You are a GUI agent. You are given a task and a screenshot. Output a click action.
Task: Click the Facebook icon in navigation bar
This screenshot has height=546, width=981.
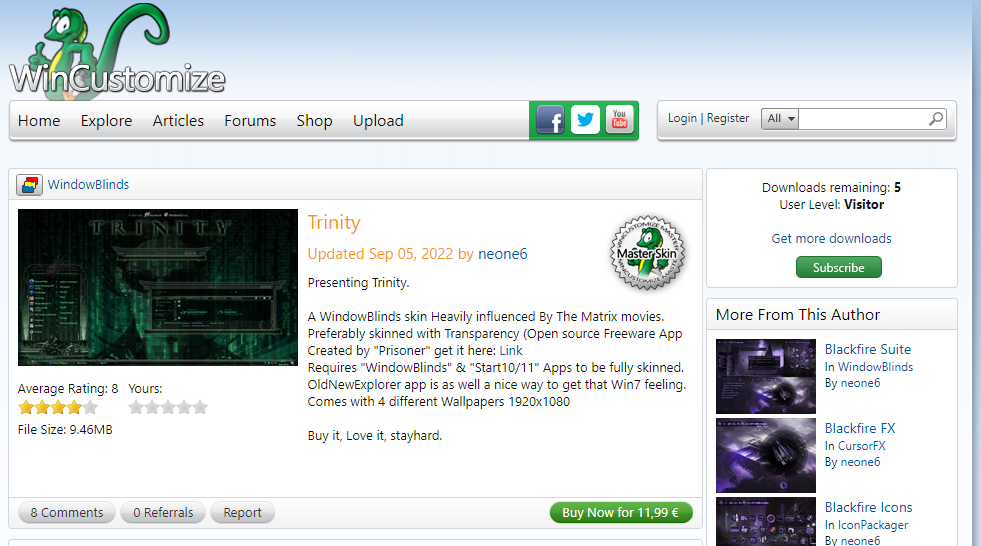tap(550, 120)
